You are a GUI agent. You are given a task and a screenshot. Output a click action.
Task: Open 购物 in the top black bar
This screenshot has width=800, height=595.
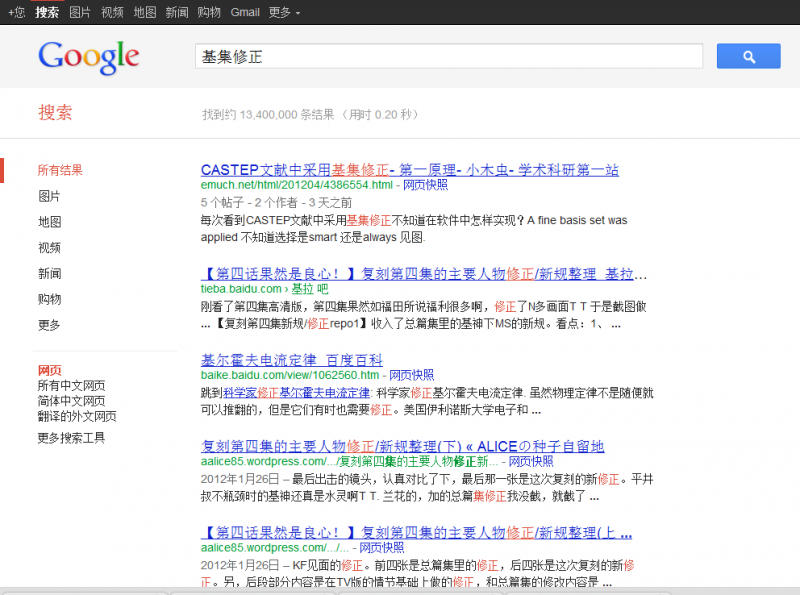tap(209, 12)
